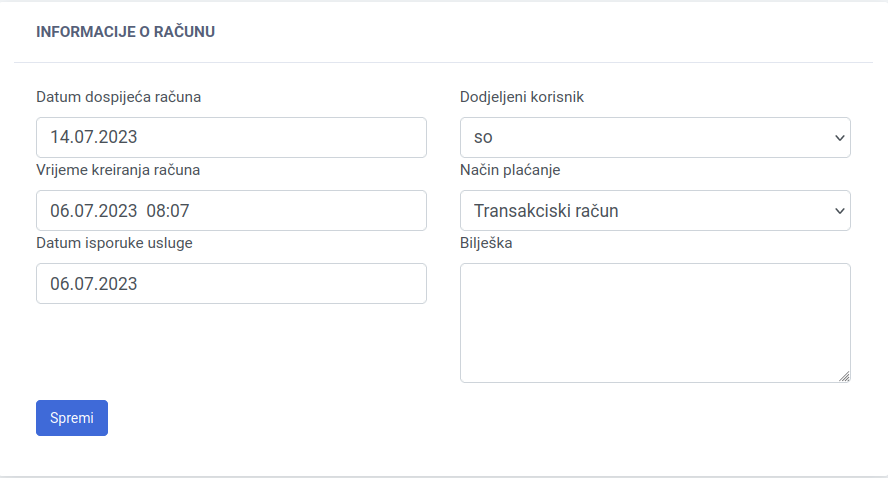Click the chevron arrow on Dodjeljeni korisnik
This screenshot has height=478, width=888.
click(x=839, y=138)
